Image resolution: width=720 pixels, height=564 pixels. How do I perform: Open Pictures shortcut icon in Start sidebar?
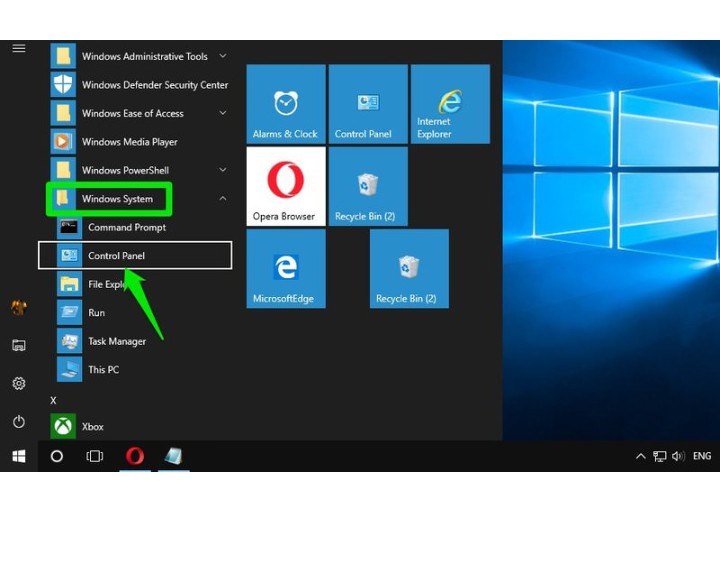pyautogui.click(x=19, y=345)
